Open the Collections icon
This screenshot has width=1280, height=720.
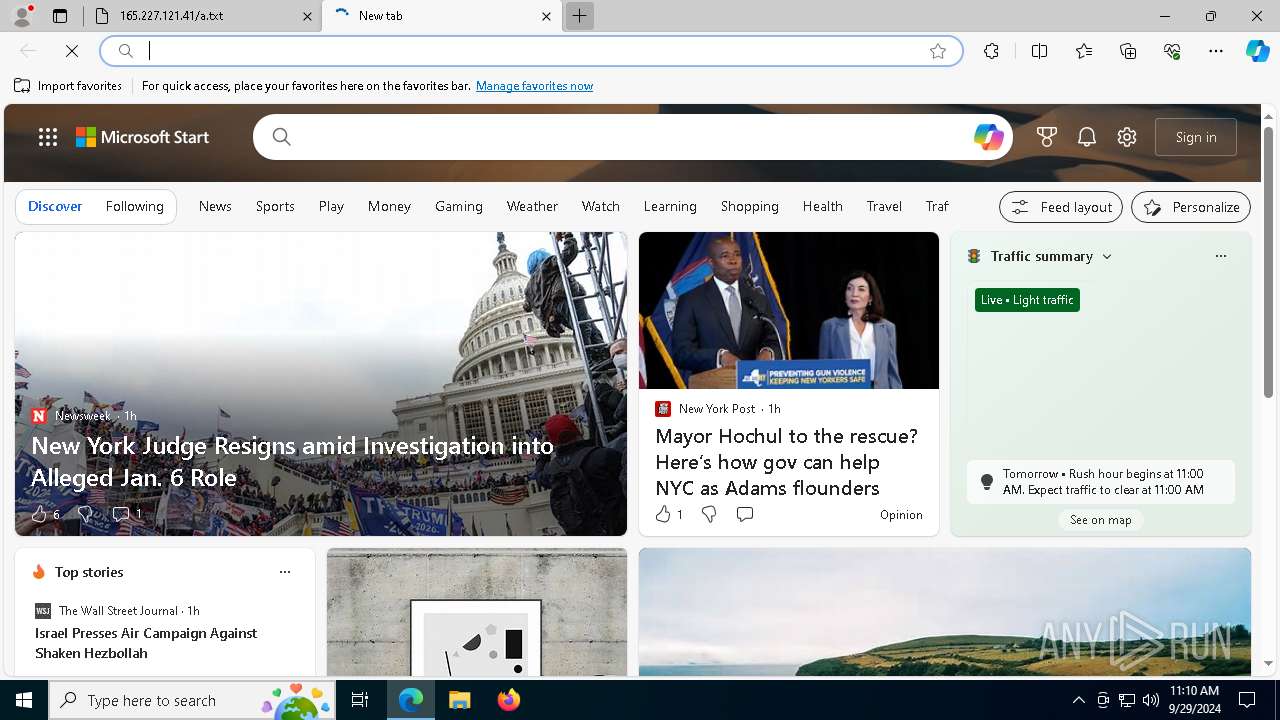1128,51
